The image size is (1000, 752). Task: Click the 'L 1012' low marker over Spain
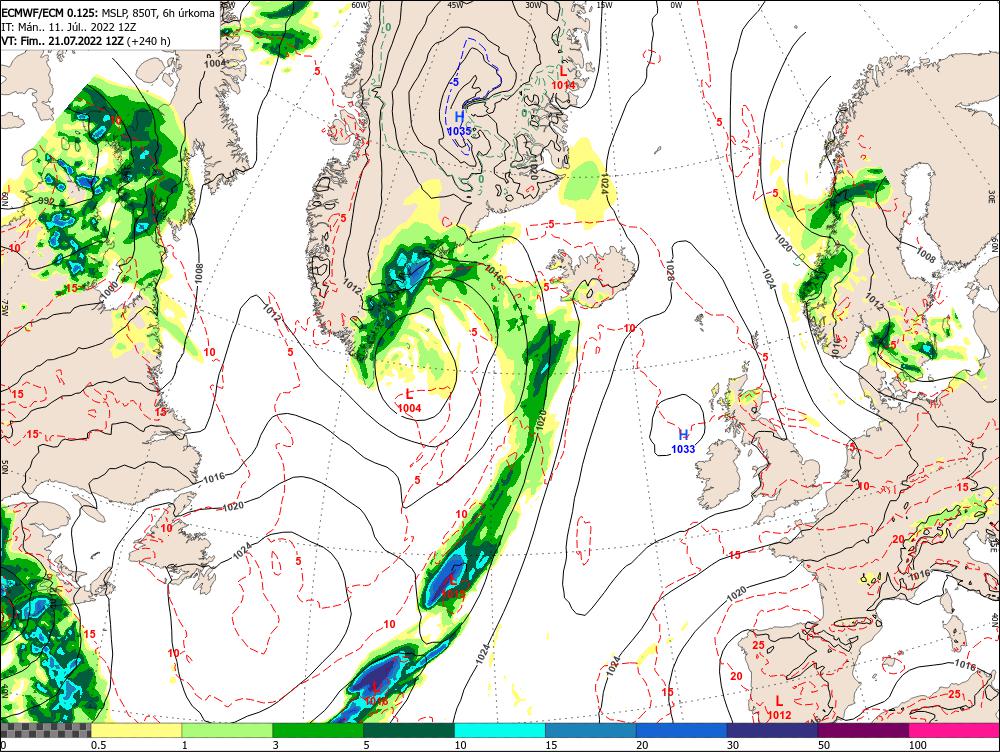[x=779, y=709]
